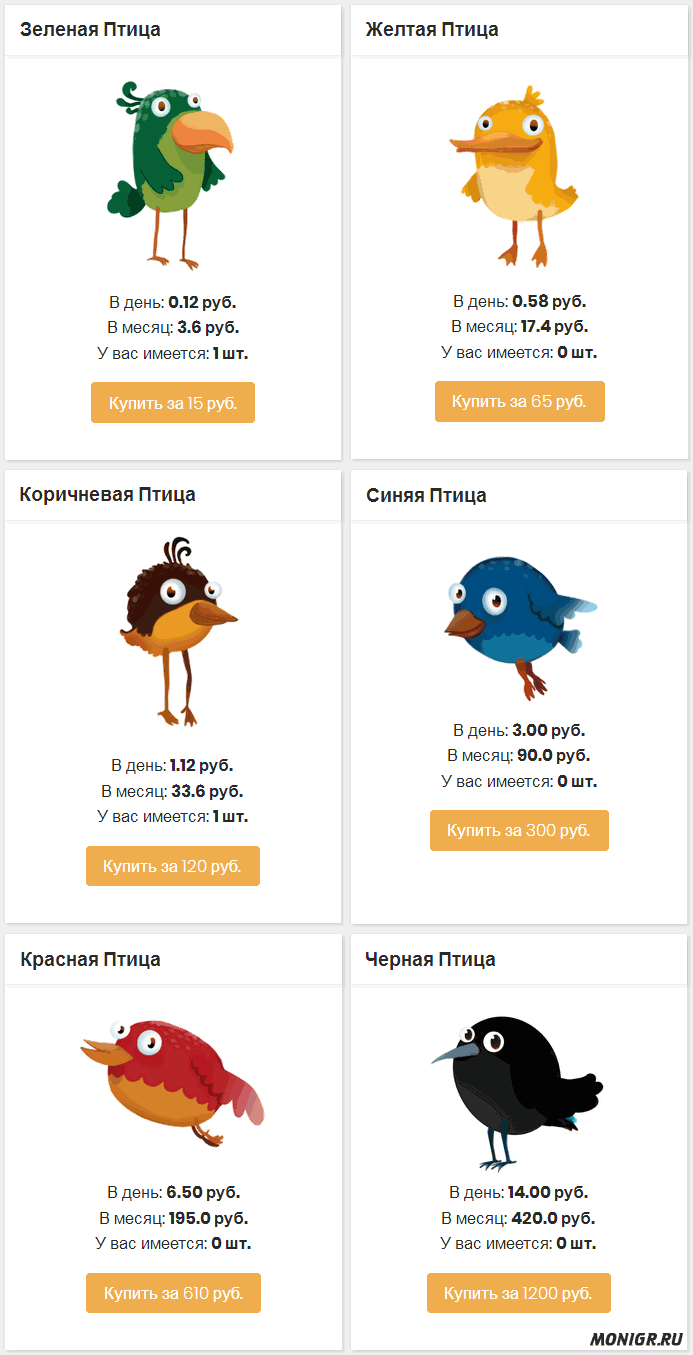Image resolution: width=693 pixels, height=1355 pixels.
Task: Purchase the Синяя Птица for 300 руб.
Action: 519,830
